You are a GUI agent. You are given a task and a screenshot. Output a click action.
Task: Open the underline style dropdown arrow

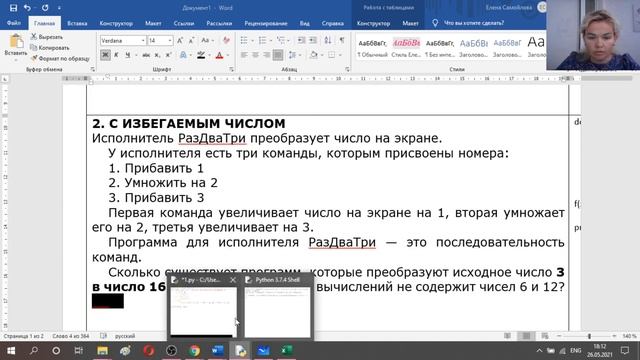pyautogui.click(x=135, y=55)
